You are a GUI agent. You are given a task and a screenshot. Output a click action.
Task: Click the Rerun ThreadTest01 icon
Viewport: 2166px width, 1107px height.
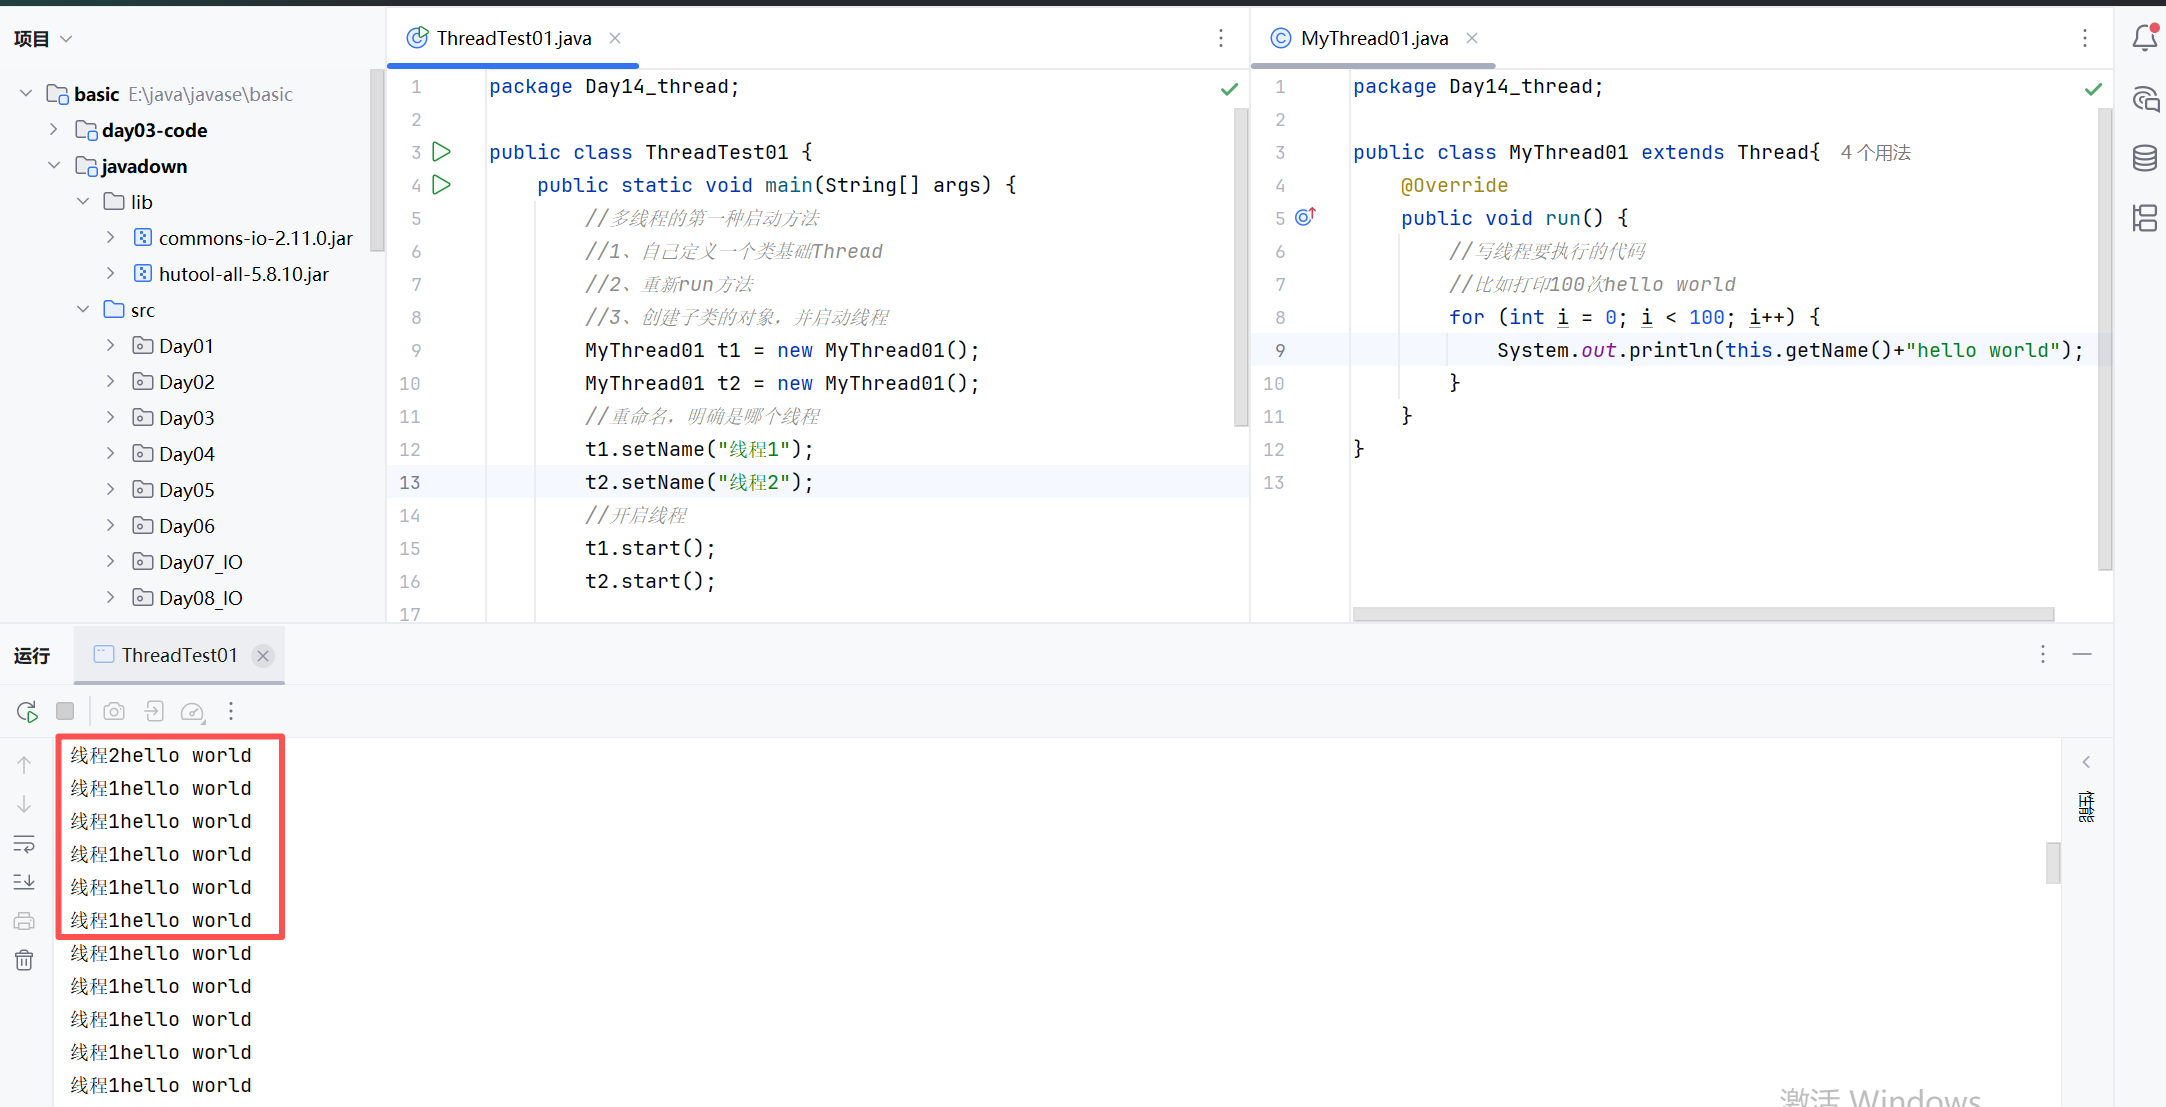coord(27,711)
